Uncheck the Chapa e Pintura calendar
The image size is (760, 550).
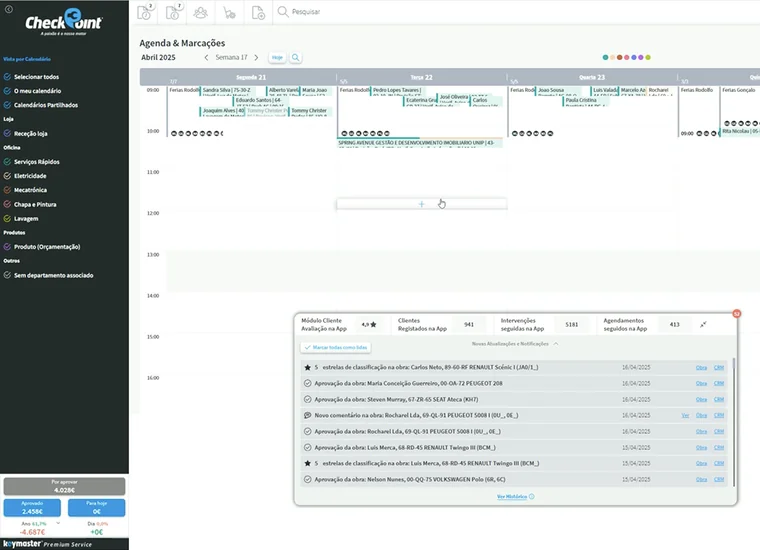pyautogui.click(x=8, y=204)
